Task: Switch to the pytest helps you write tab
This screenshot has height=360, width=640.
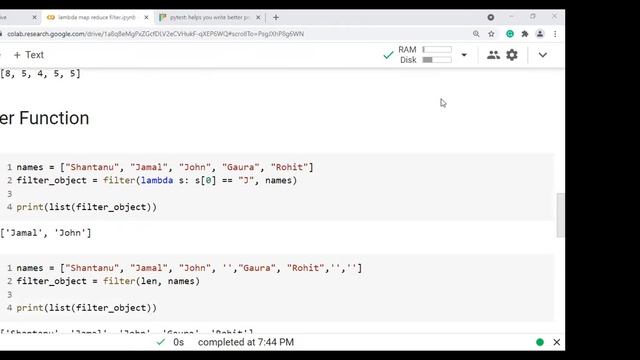Action: click(x=209, y=18)
